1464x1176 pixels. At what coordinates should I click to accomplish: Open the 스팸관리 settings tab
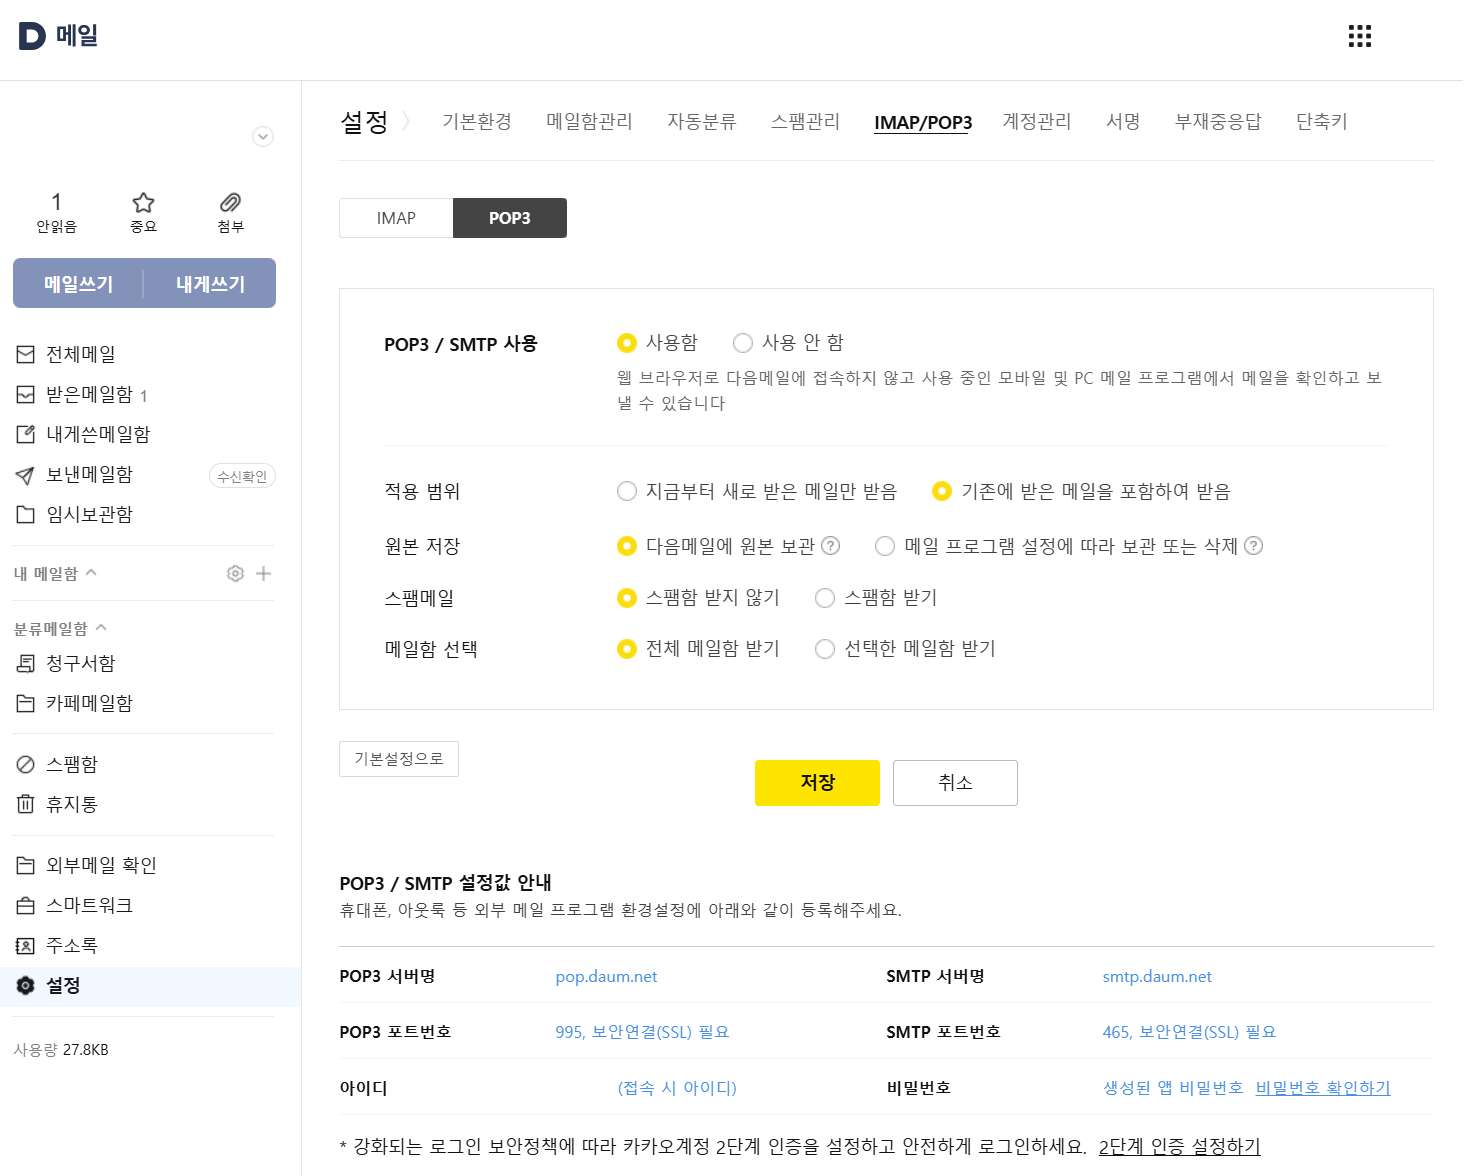tap(805, 122)
